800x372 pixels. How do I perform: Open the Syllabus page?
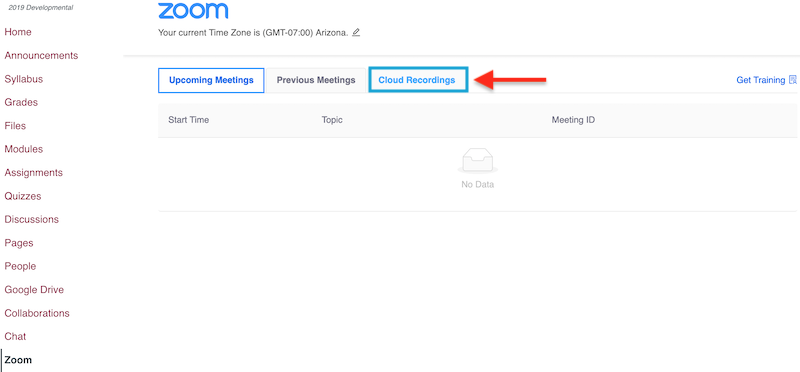[x=23, y=79]
